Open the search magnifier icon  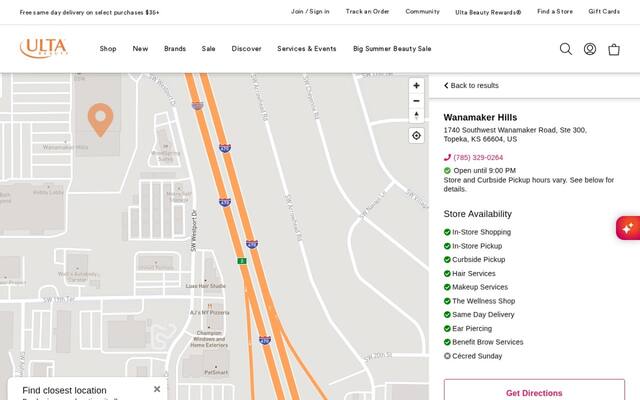tap(565, 49)
